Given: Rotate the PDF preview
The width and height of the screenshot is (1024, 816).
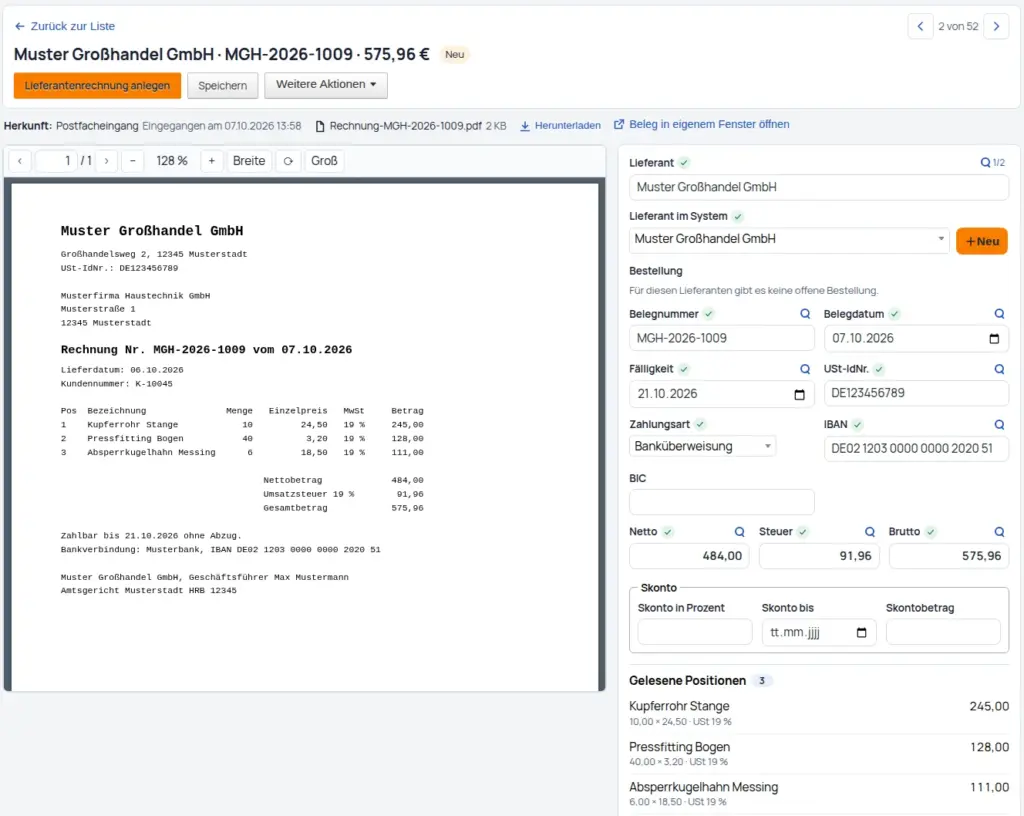Looking at the screenshot, I should (x=288, y=161).
